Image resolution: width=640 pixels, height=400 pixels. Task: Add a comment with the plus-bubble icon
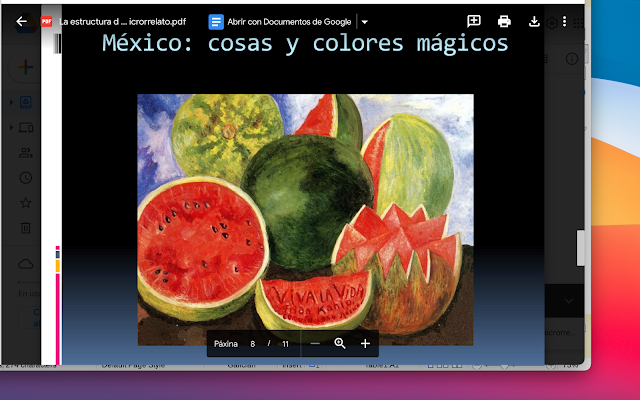click(474, 21)
